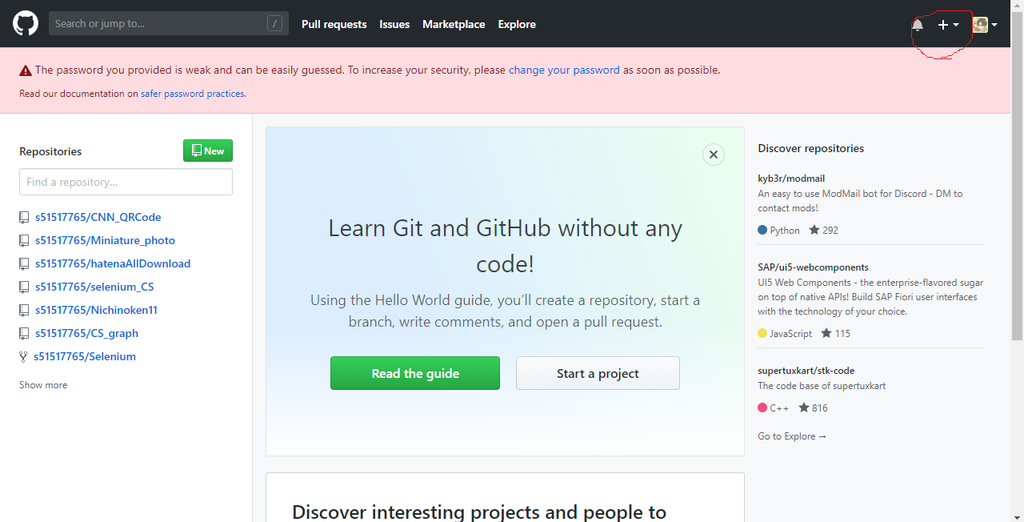
Task: Expand the repository list with Show more
Action: pos(43,385)
